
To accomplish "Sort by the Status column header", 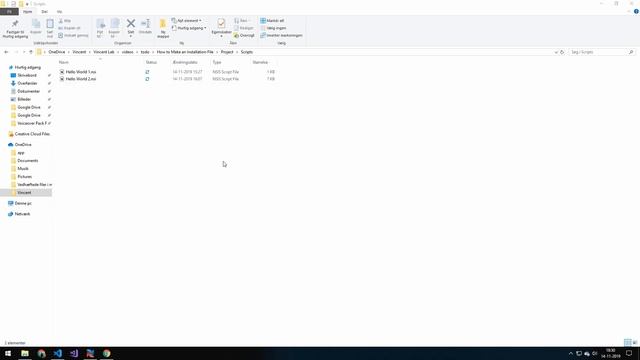I will (x=151, y=62).
